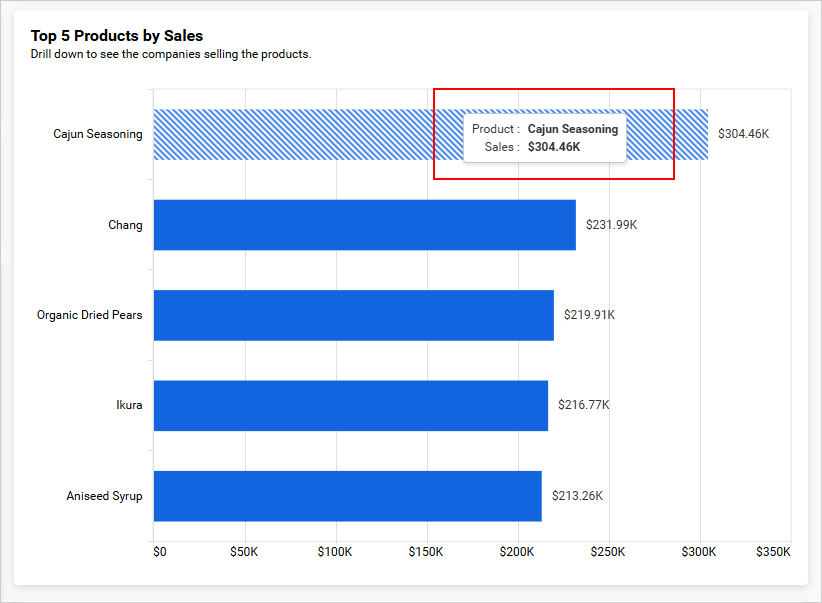Screen dimensions: 822x603
Task: Click the $304.46K data label beside the bar
Action: coord(743,134)
